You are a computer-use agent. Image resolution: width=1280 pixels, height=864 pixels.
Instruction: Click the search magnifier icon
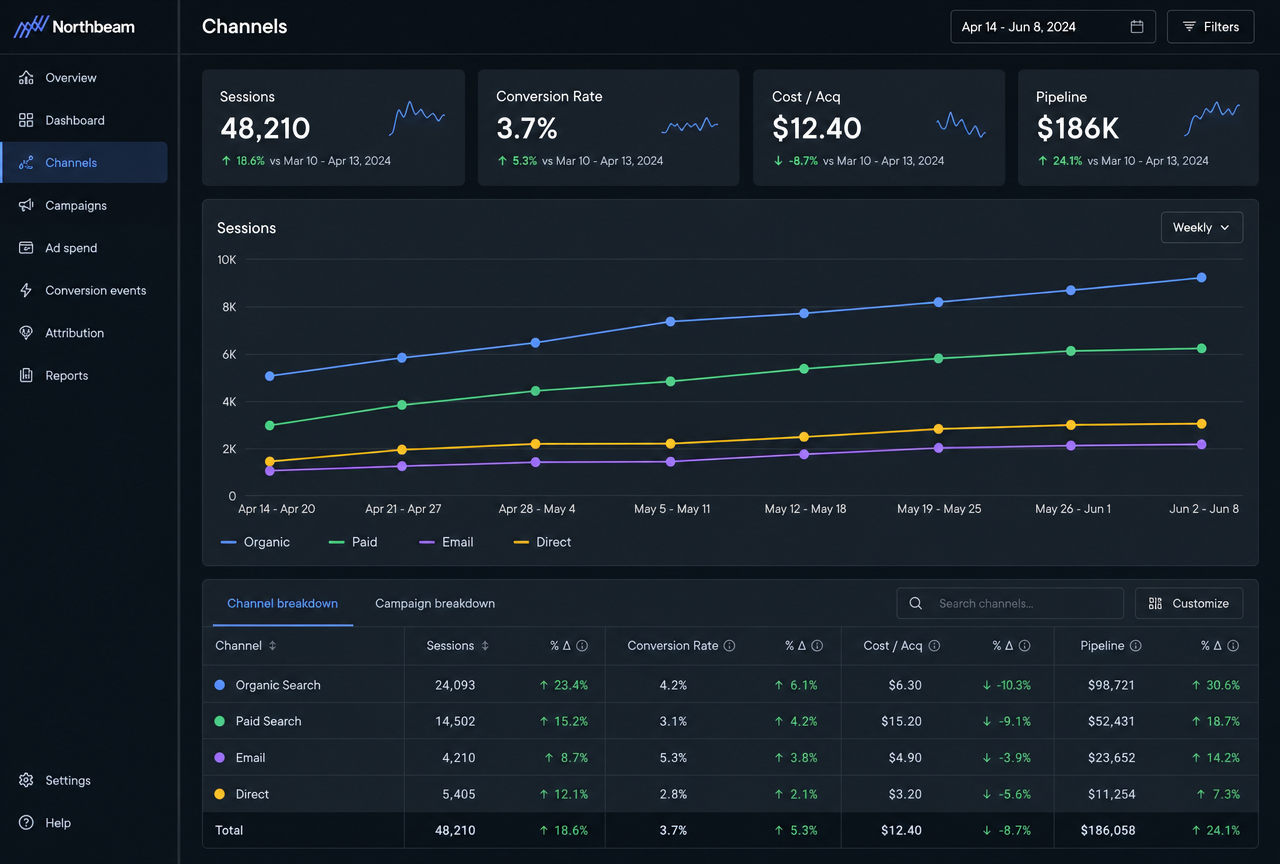pyautogui.click(x=916, y=604)
